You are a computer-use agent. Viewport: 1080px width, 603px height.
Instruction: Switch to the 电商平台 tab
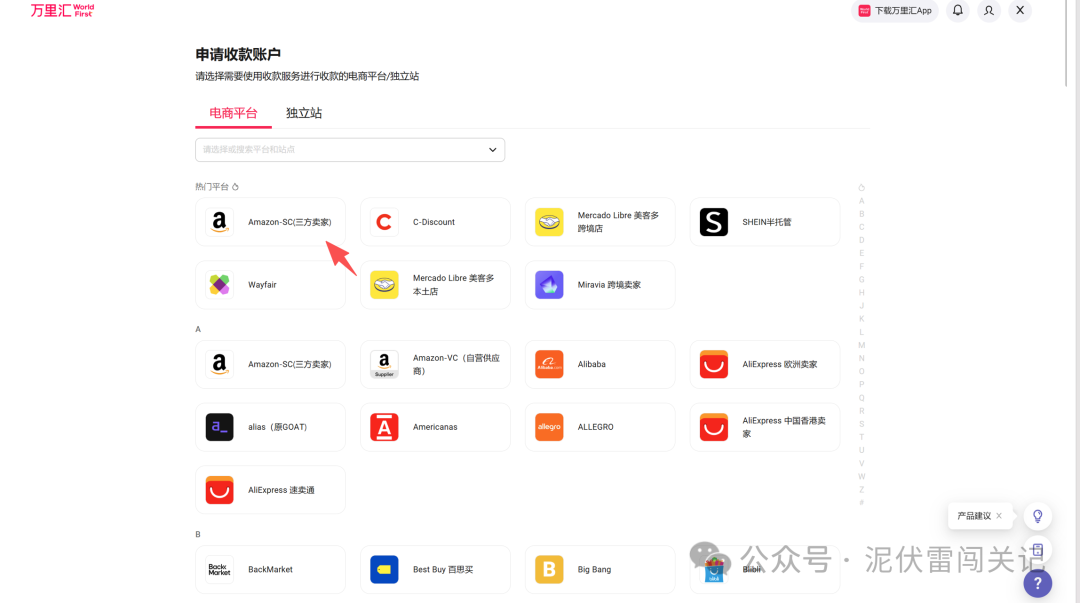pyautogui.click(x=233, y=112)
